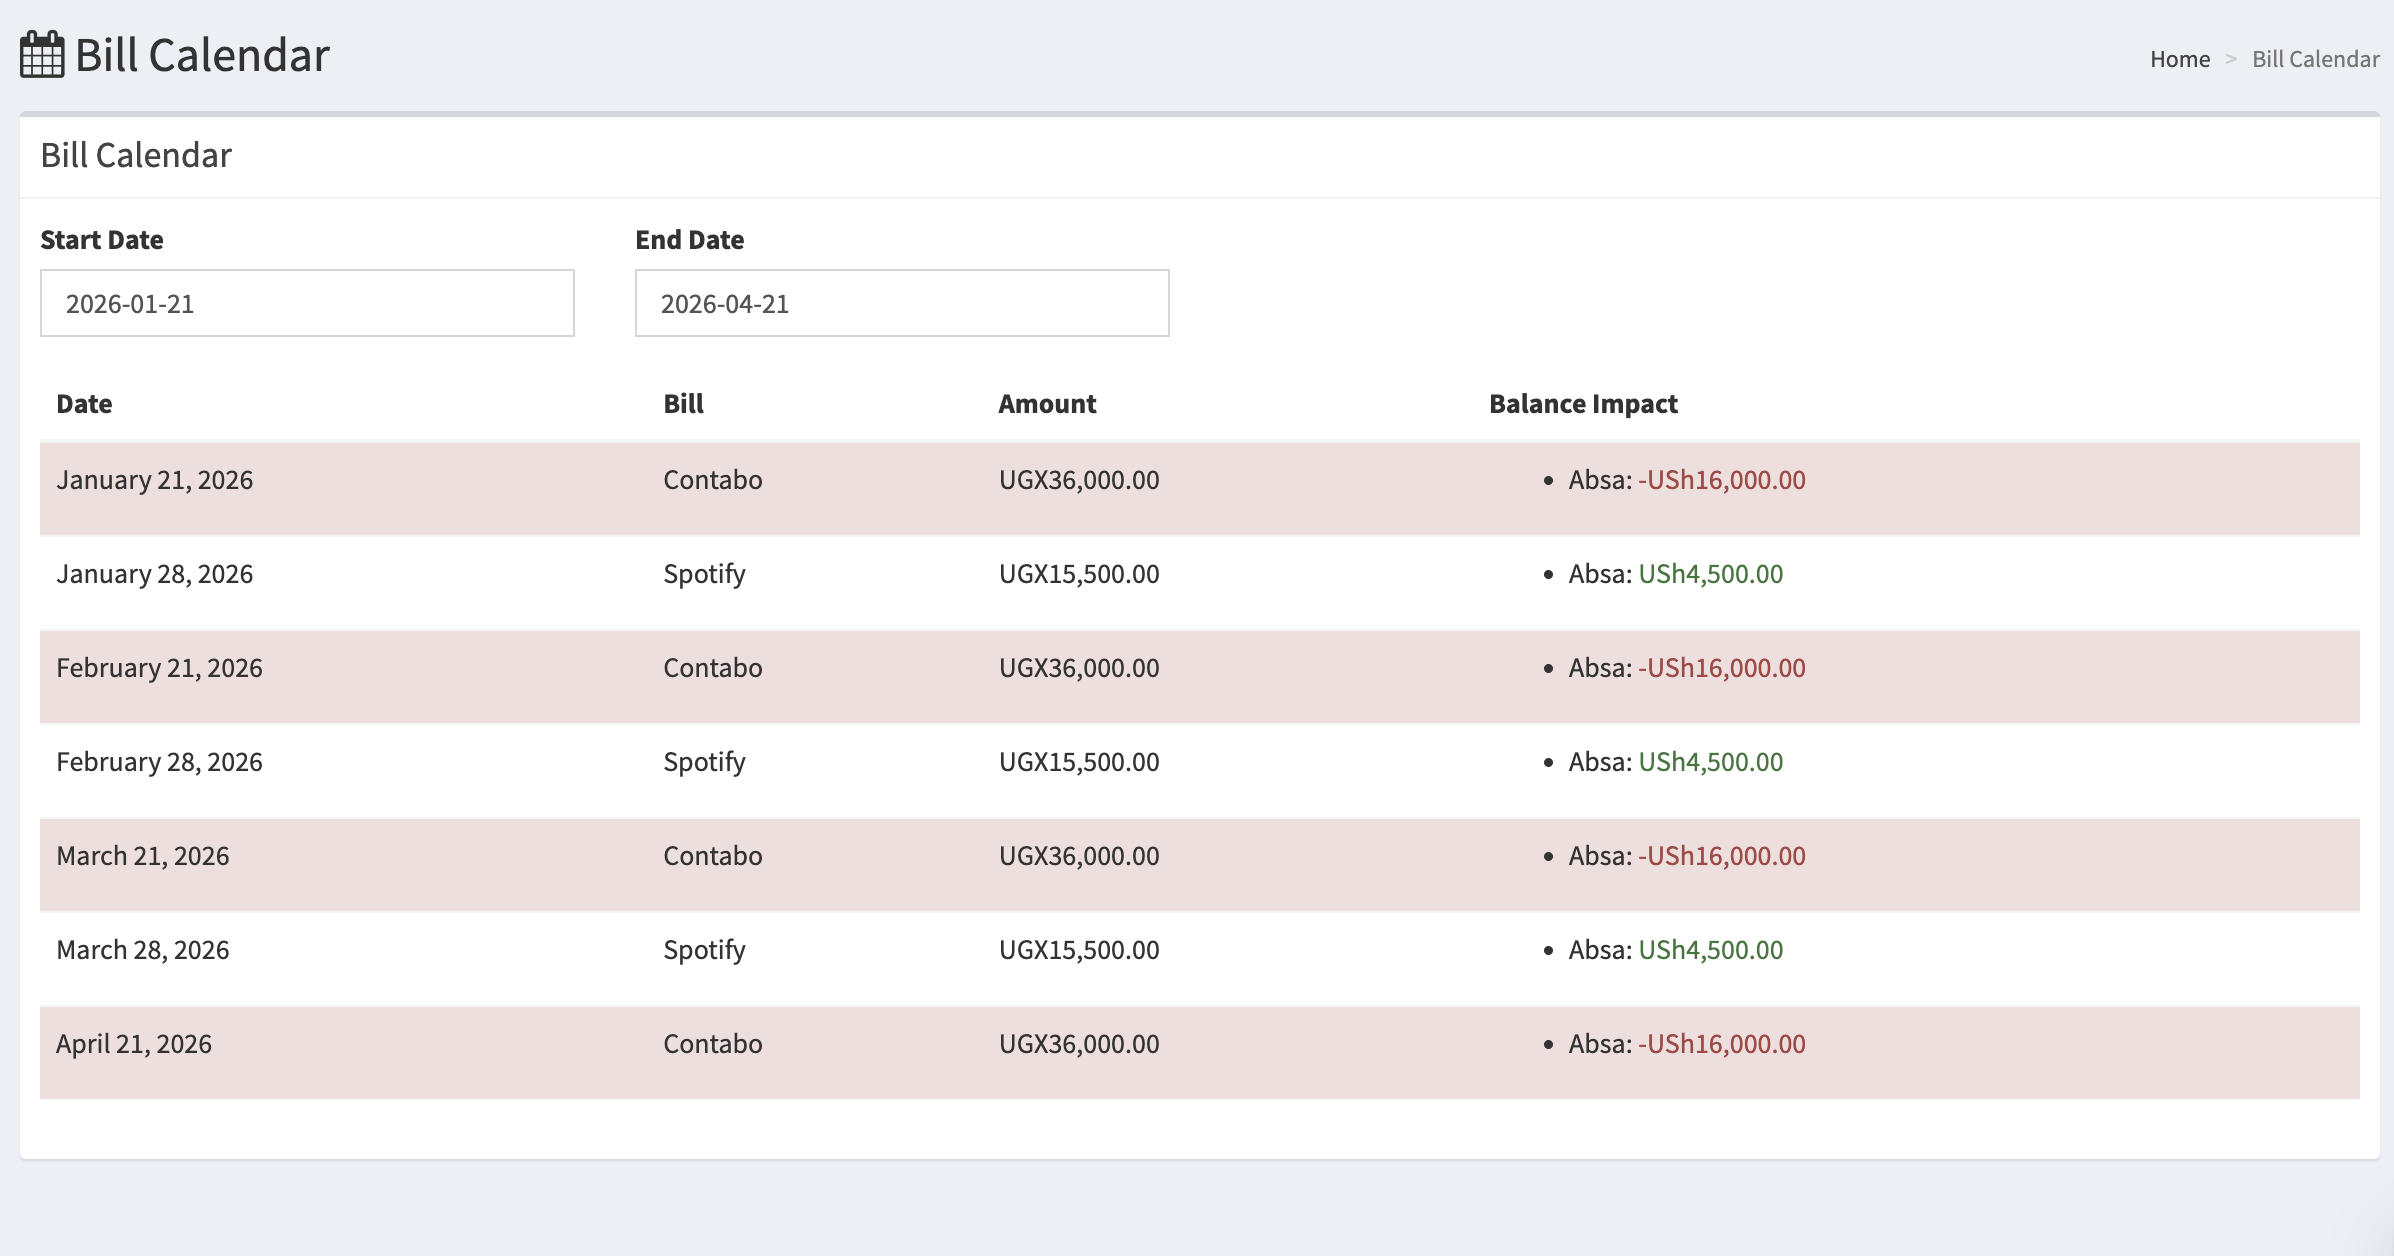Click the Amount column header
The width and height of the screenshot is (2394, 1256).
1047,404
